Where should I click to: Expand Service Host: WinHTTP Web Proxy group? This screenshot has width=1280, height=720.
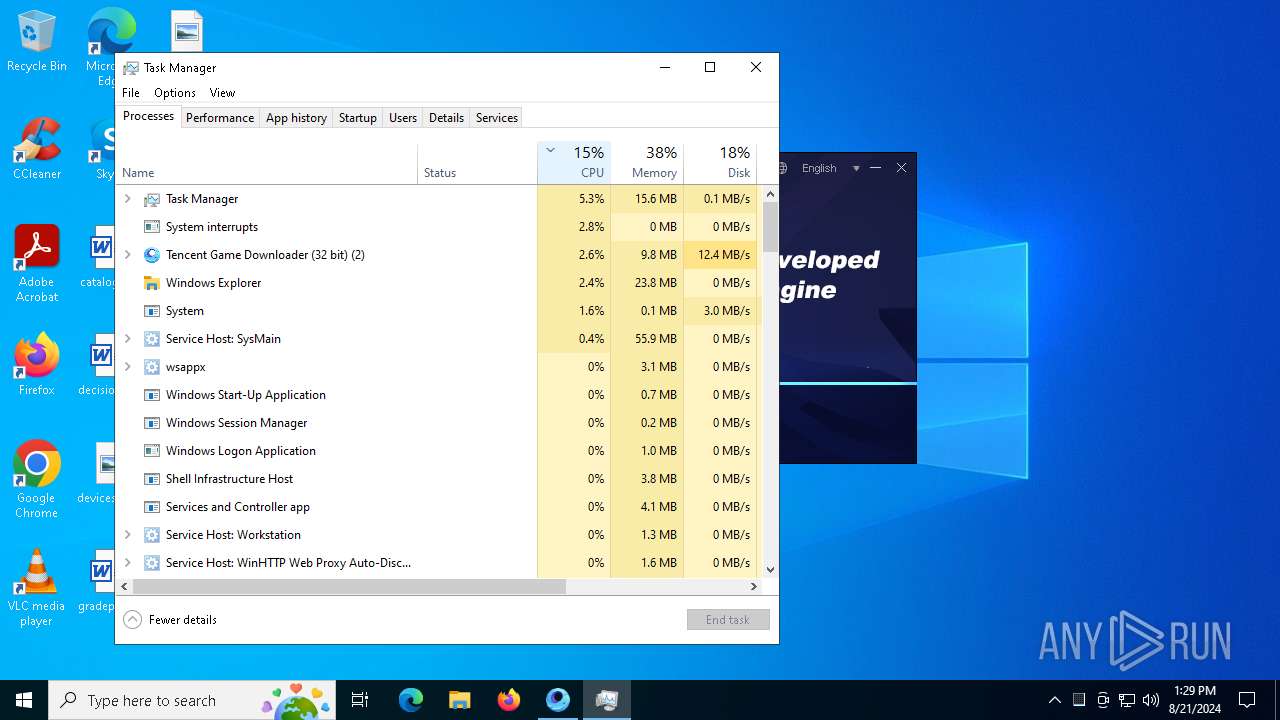[x=127, y=563]
